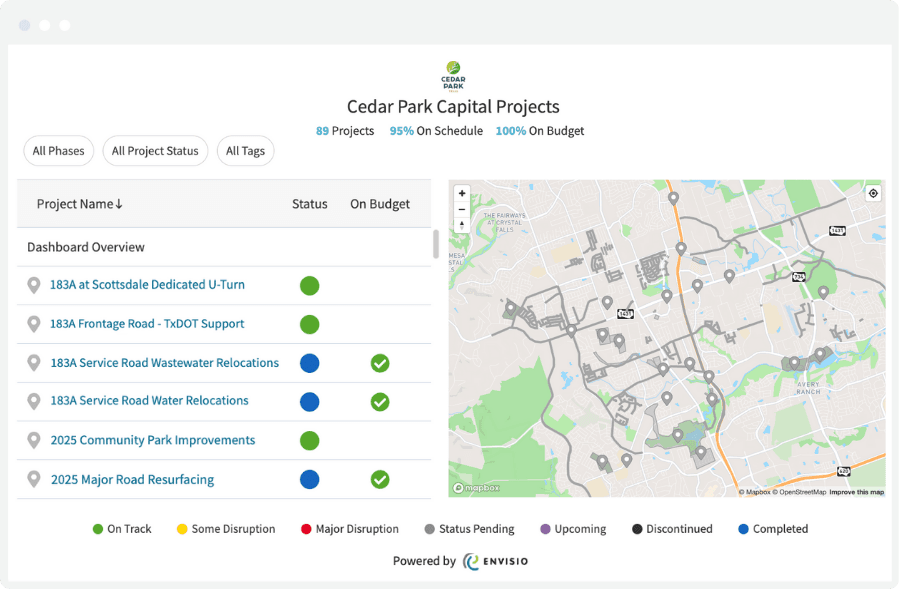
Task: Open 183A Service Road Water Relocations project
Action: (x=149, y=401)
